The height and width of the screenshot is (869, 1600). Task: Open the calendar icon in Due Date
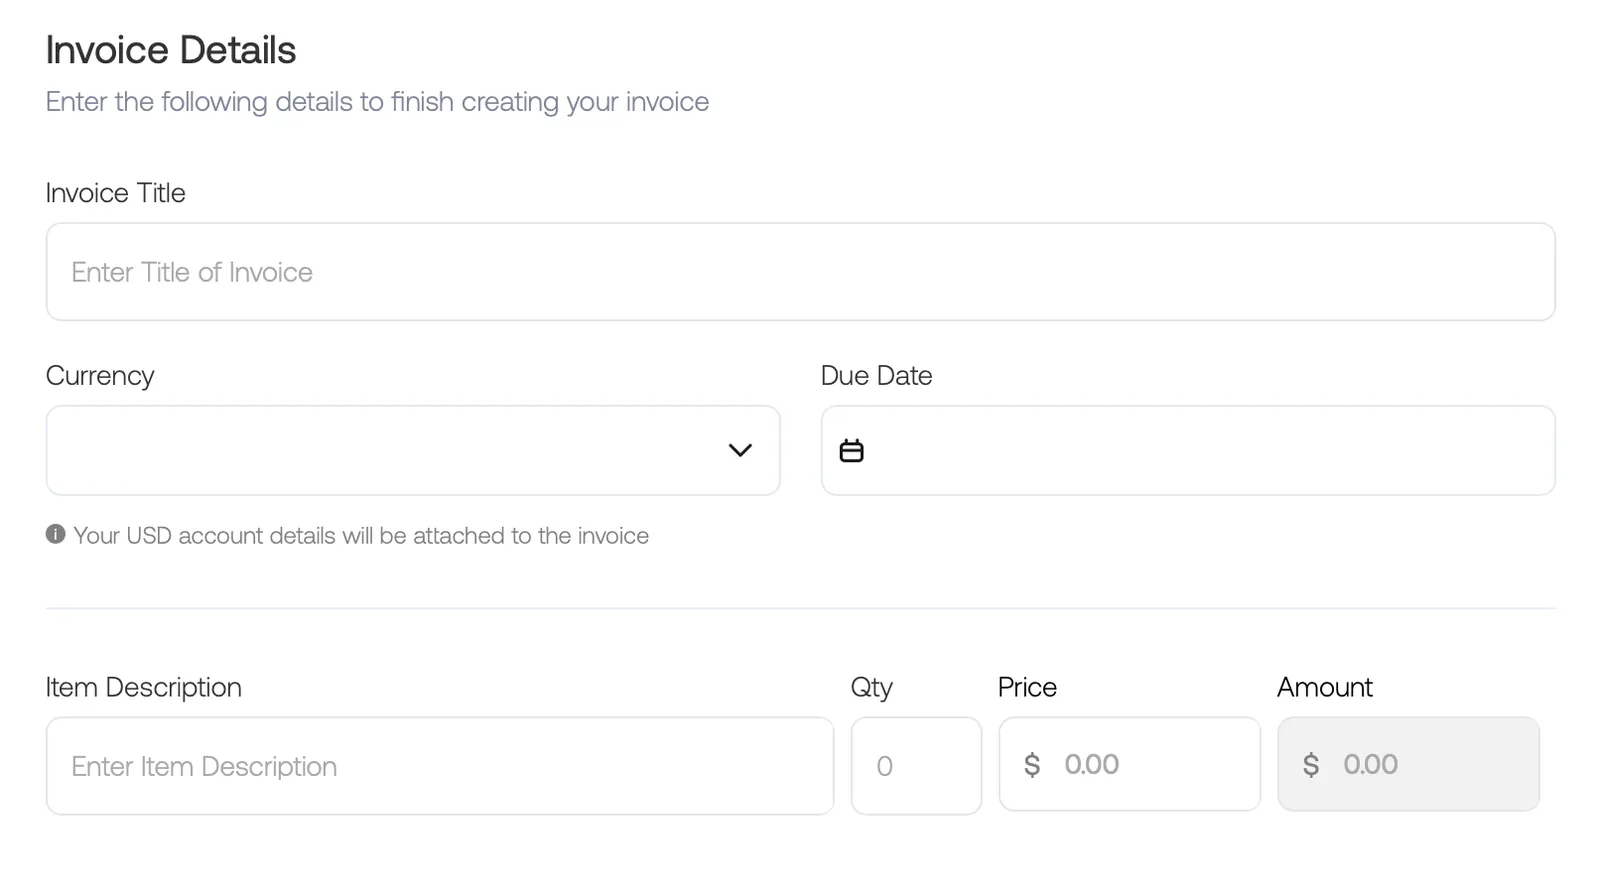851,451
